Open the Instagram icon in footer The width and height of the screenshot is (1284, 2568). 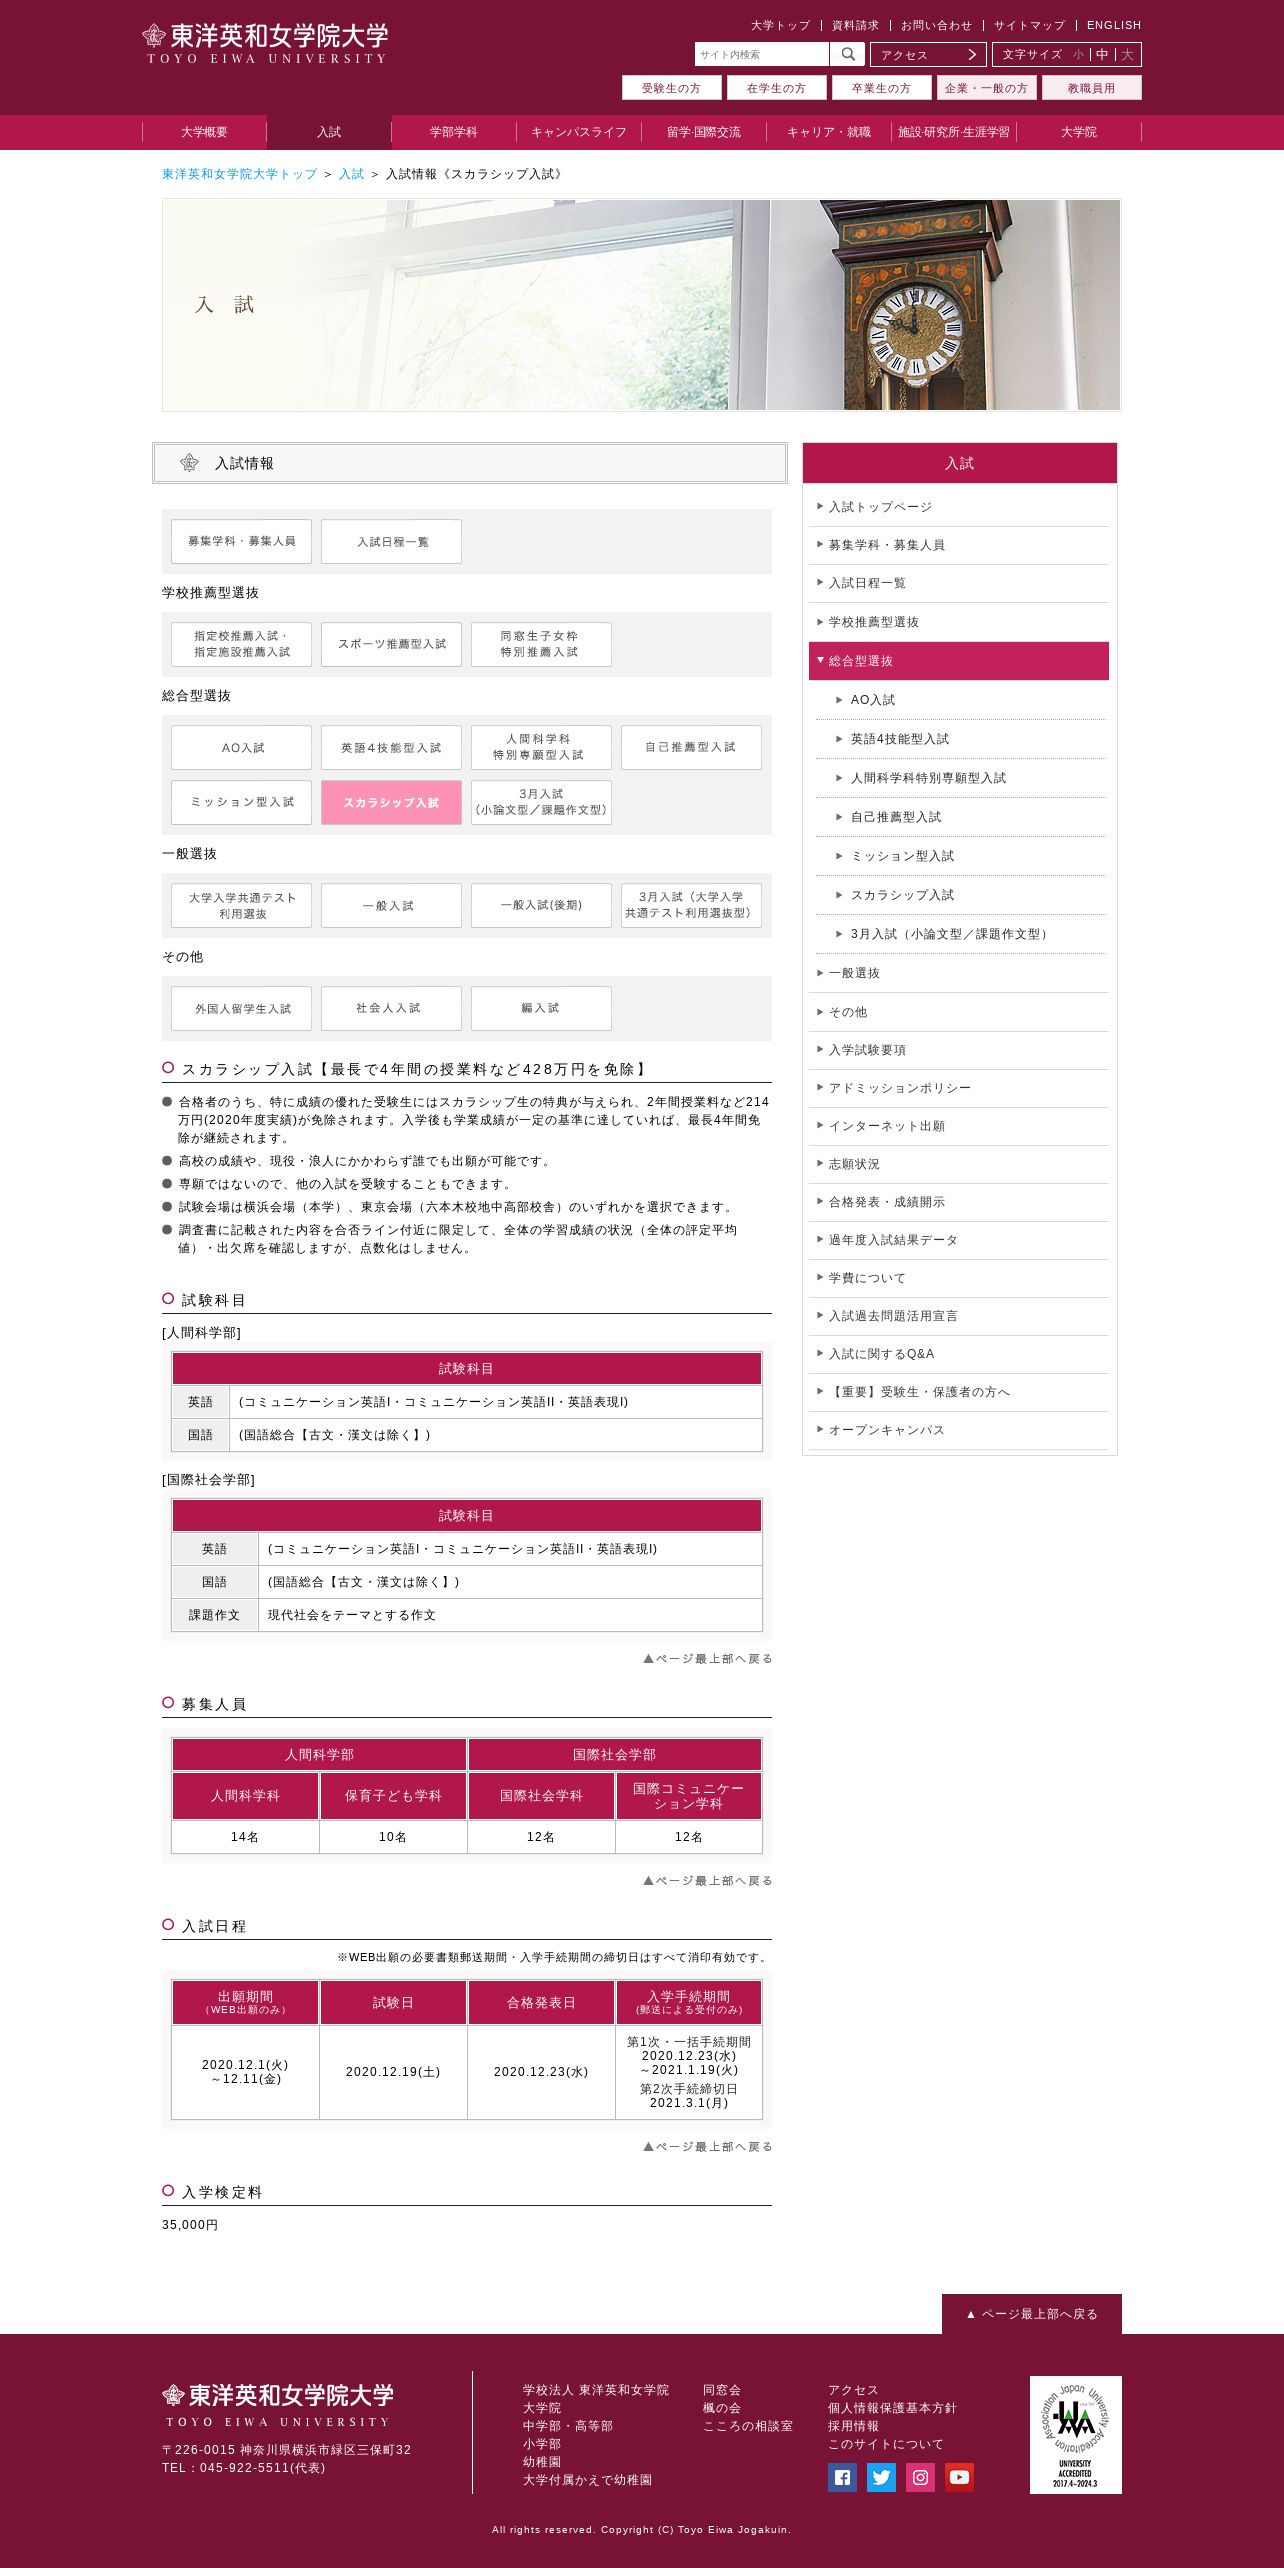point(920,2477)
